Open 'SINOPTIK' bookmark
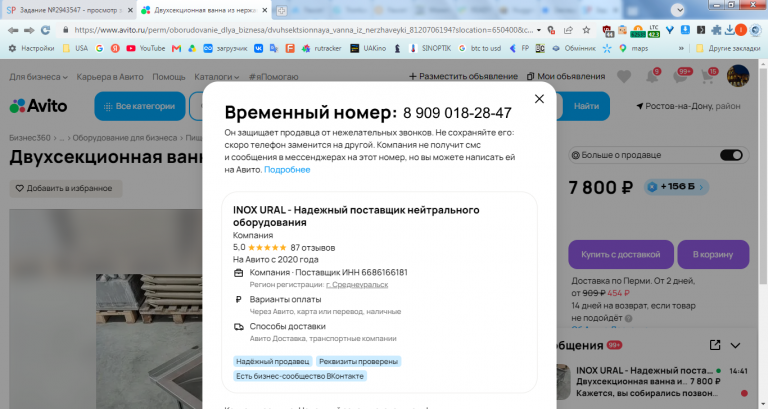This screenshot has width=768, height=409. [430, 48]
